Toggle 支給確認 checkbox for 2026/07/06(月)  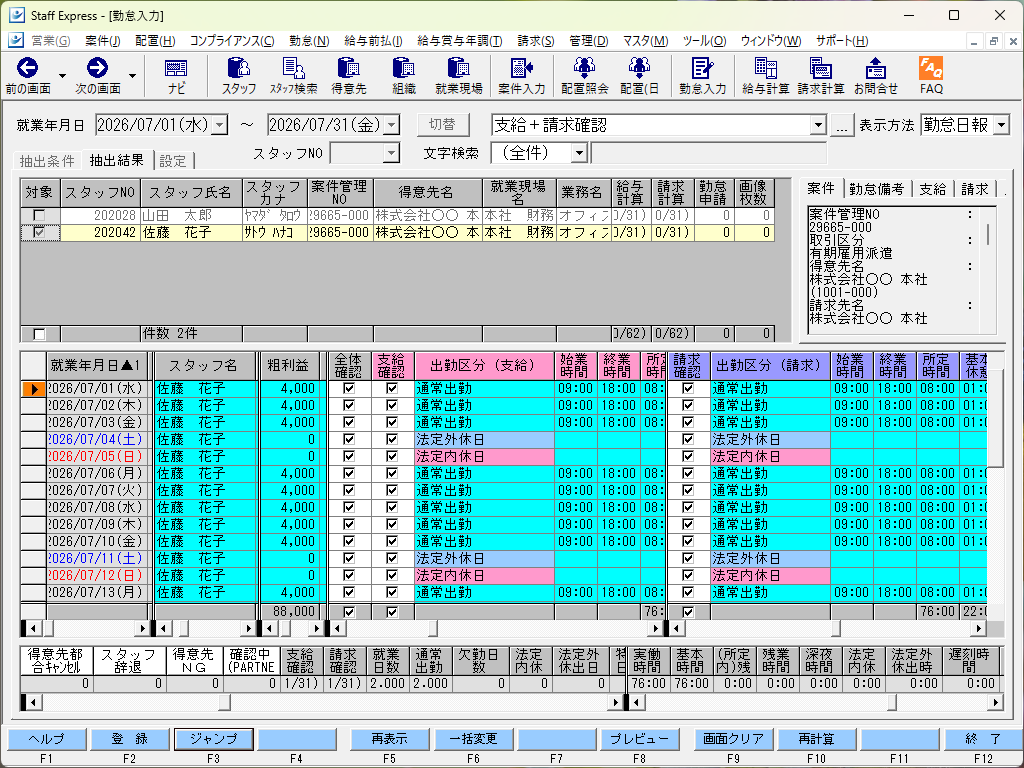392,473
